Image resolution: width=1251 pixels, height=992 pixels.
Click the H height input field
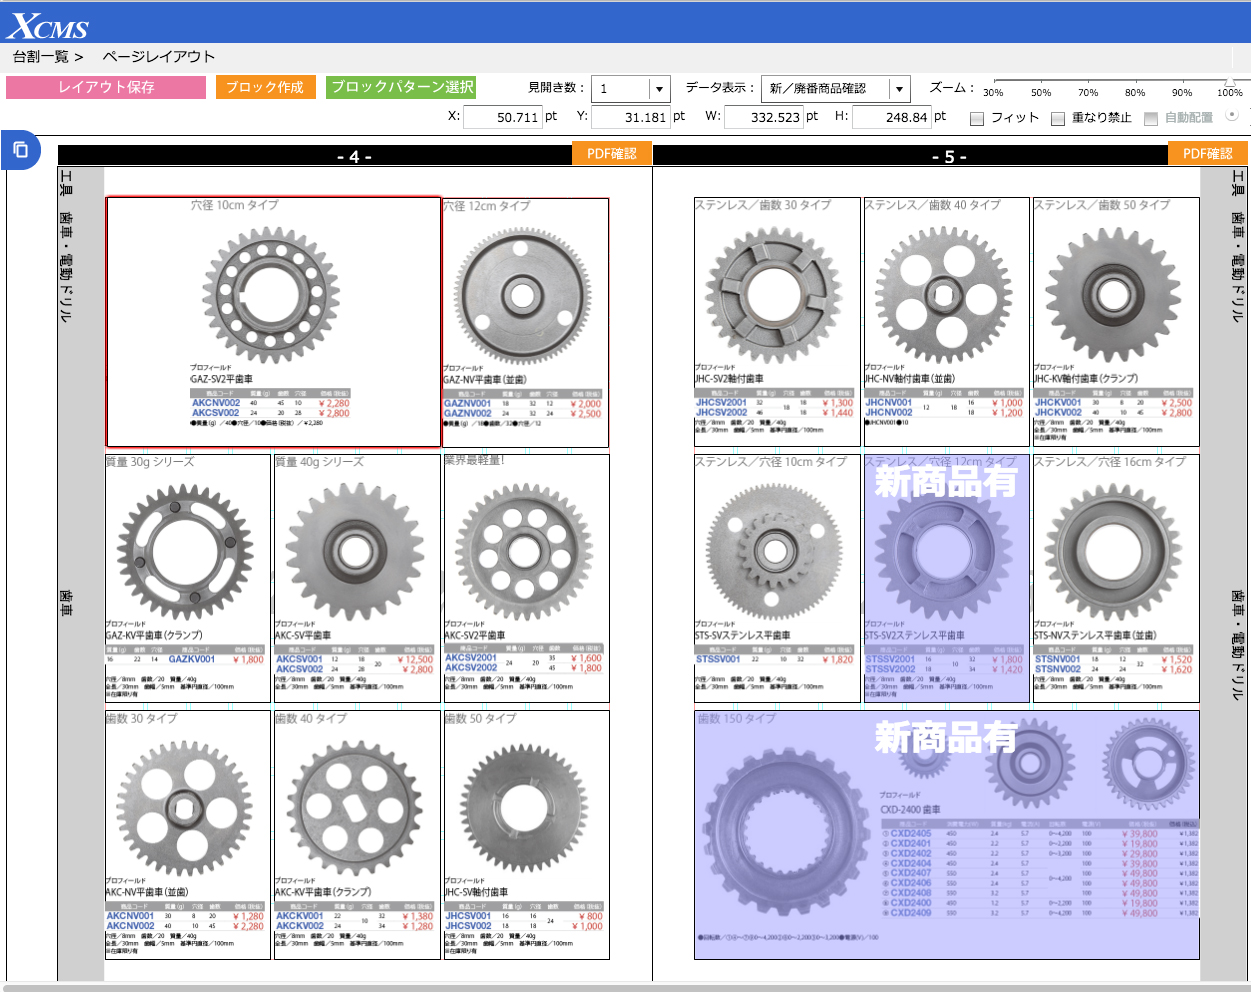pyautogui.click(x=892, y=117)
